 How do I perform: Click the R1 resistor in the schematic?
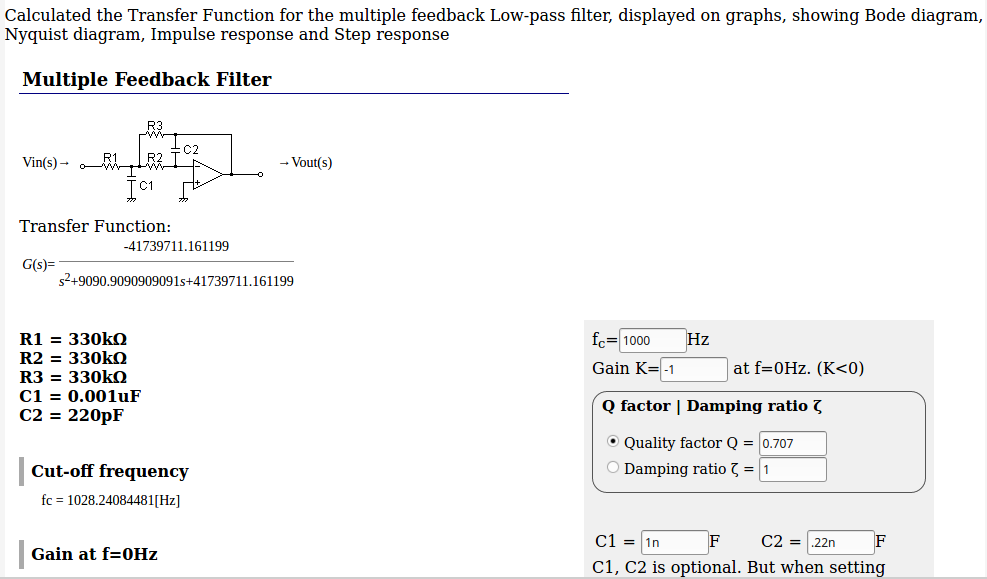(x=111, y=162)
